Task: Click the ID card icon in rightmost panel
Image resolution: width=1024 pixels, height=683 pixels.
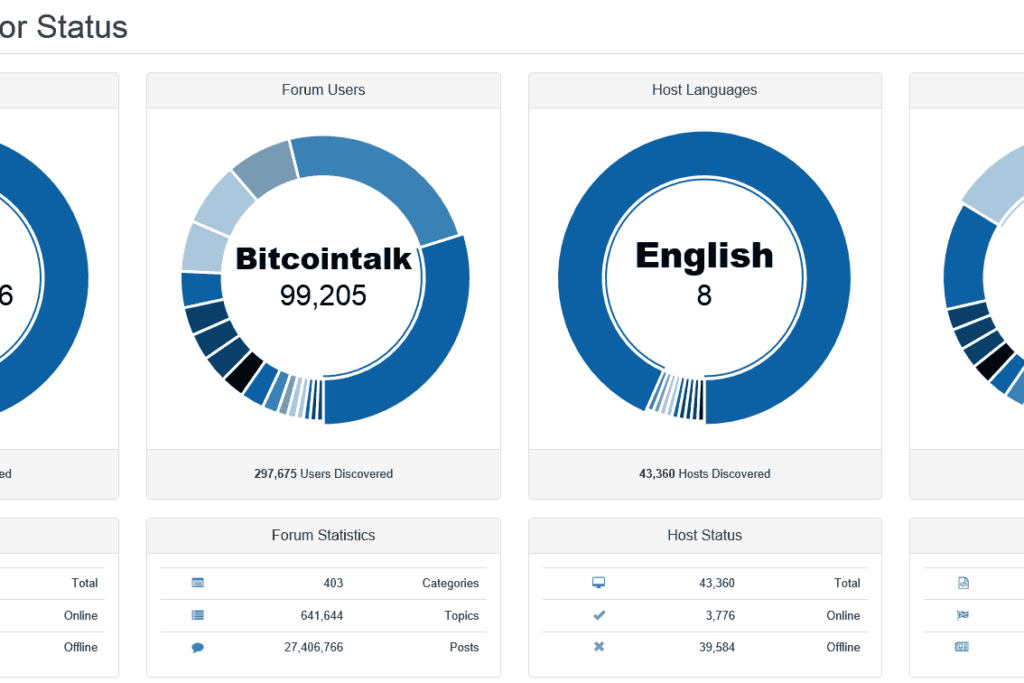Action: (x=962, y=647)
